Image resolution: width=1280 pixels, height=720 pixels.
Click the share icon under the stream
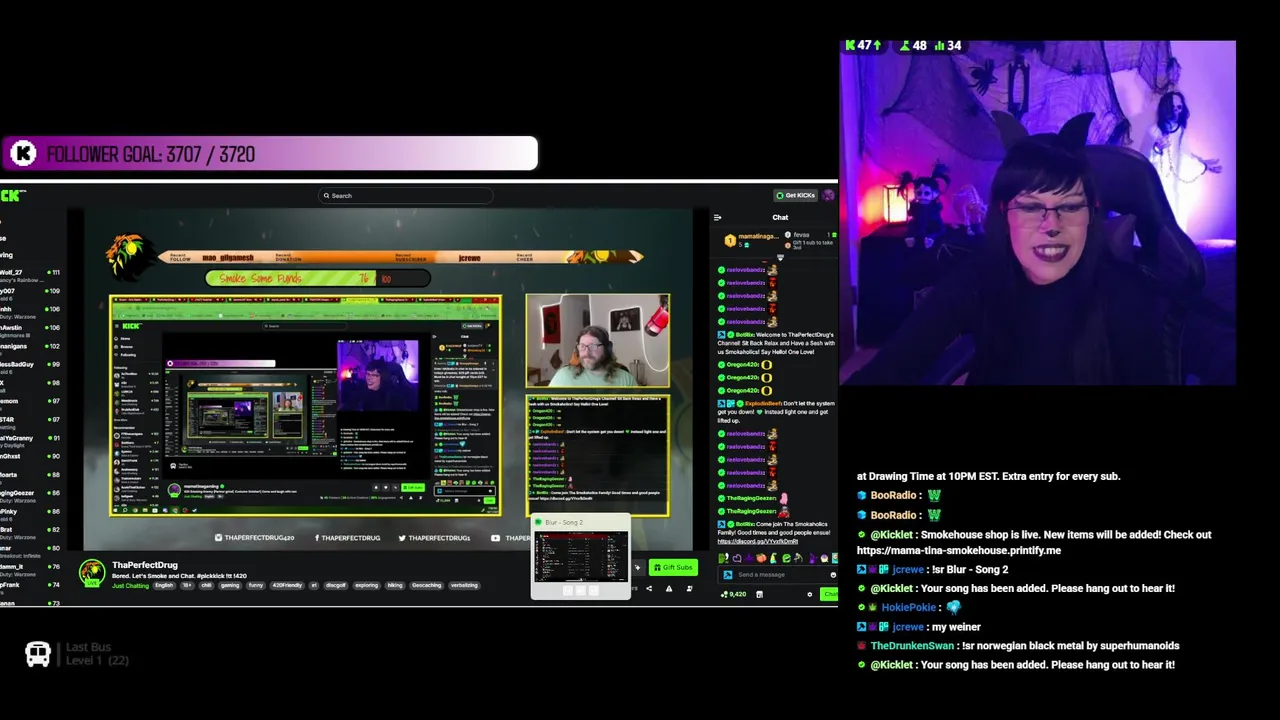[648, 589]
